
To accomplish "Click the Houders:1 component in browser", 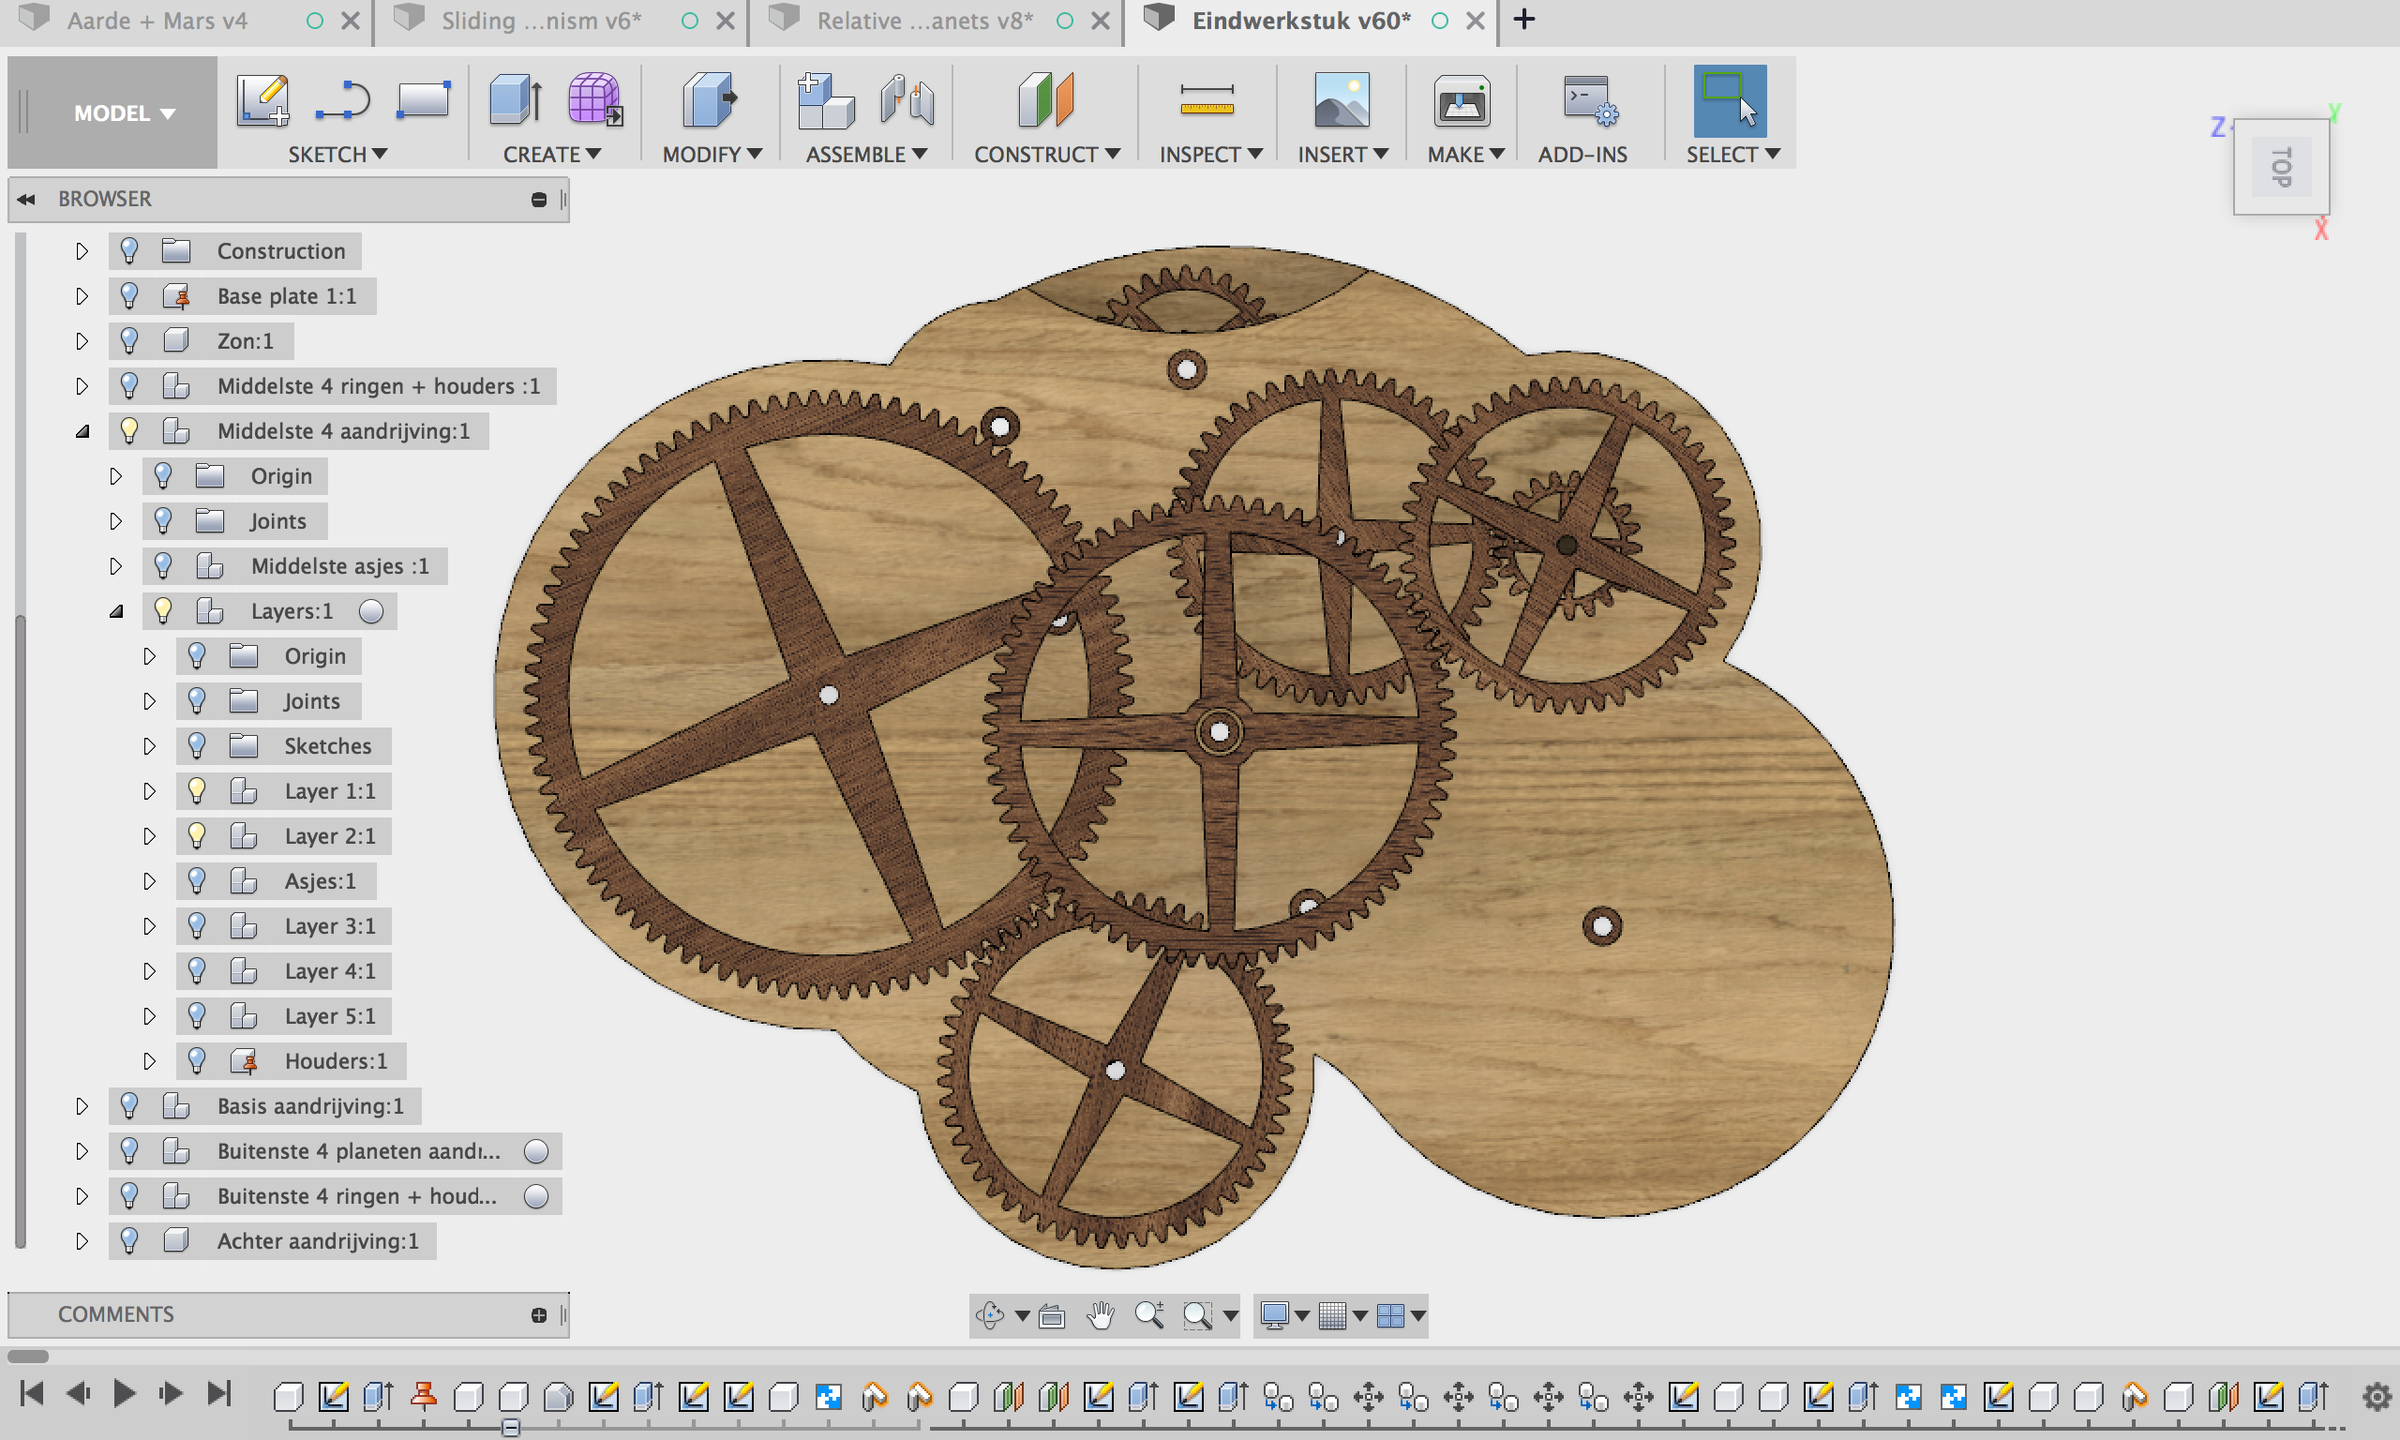I will tap(335, 1061).
